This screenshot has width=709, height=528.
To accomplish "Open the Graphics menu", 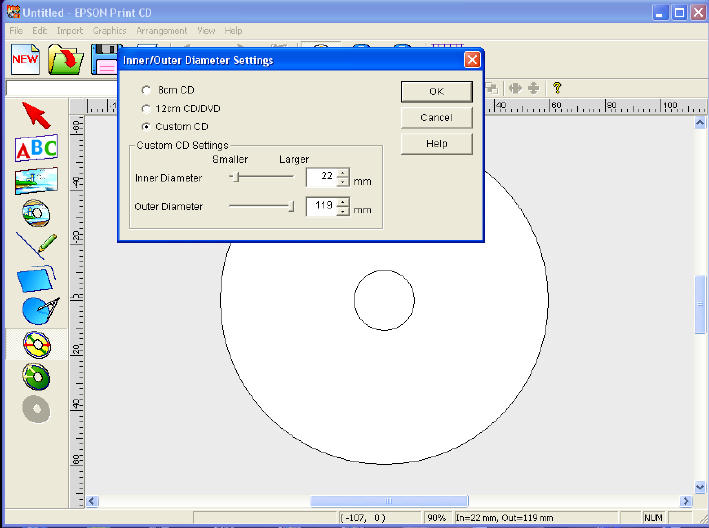I will (109, 31).
